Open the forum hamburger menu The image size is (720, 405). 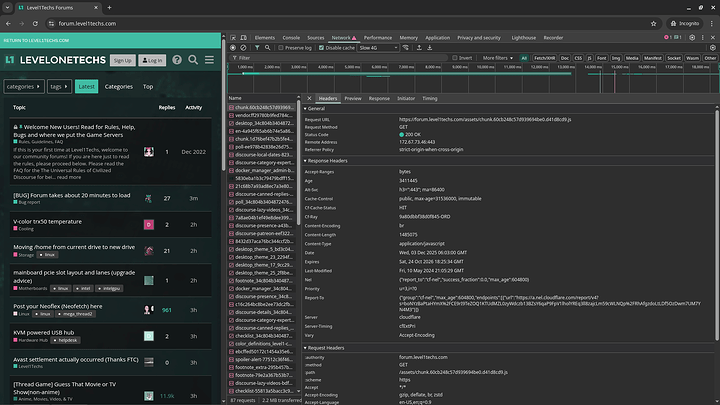point(211,60)
